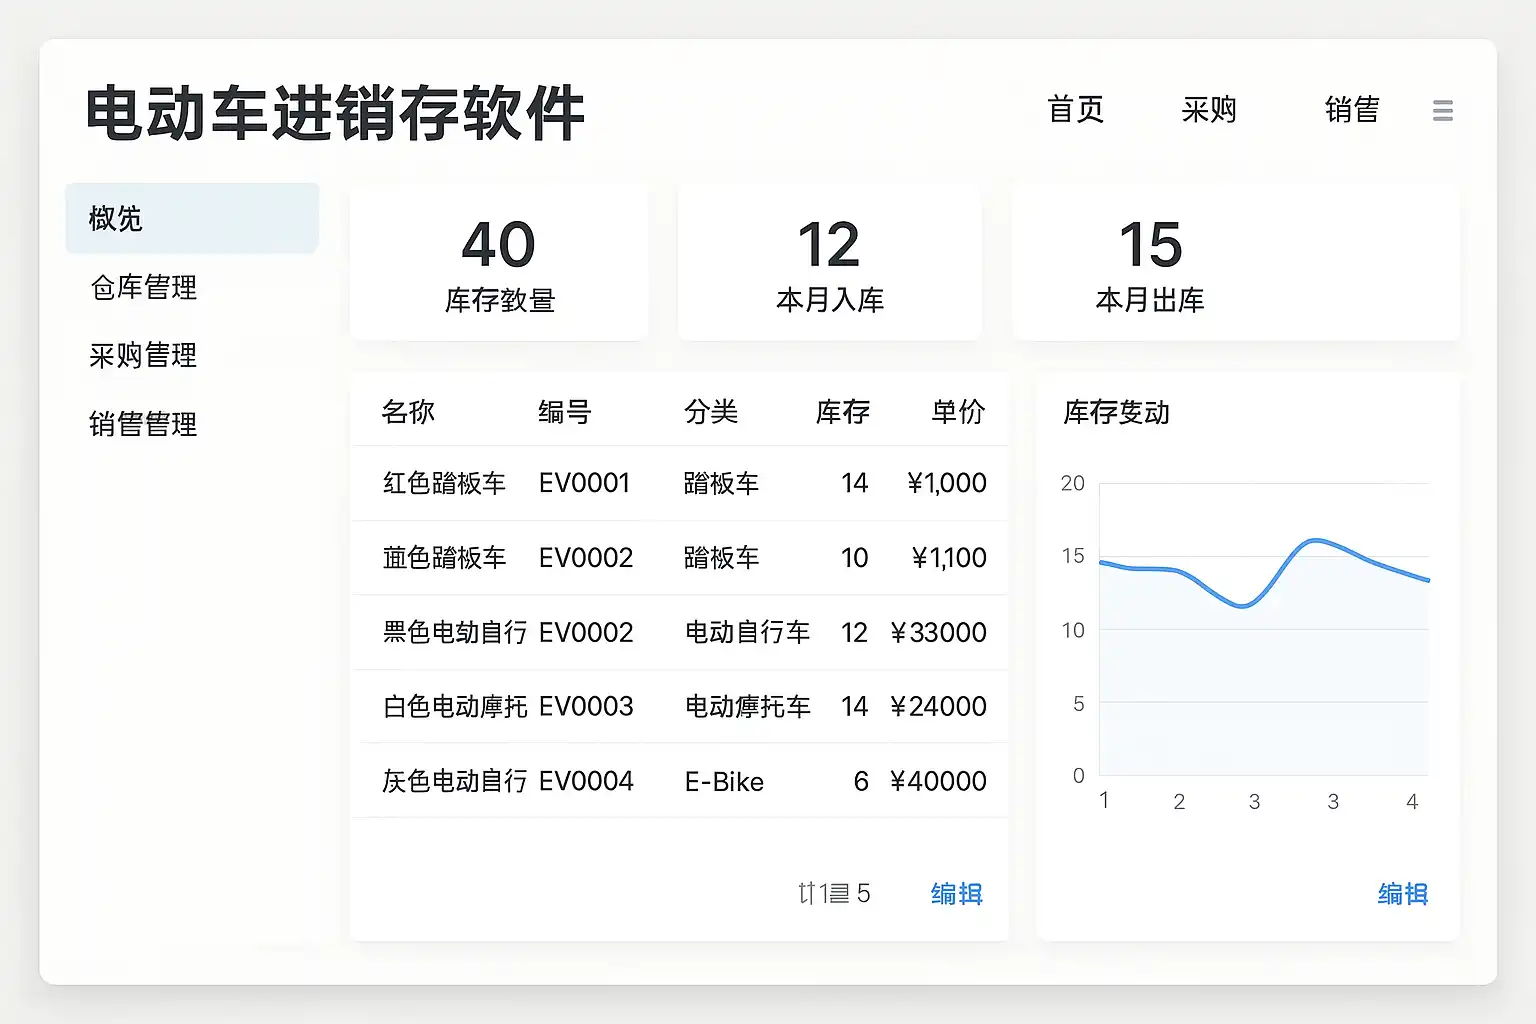Open the 本月入库 stat card showing 12
The height and width of the screenshot is (1024, 1536).
click(829, 264)
